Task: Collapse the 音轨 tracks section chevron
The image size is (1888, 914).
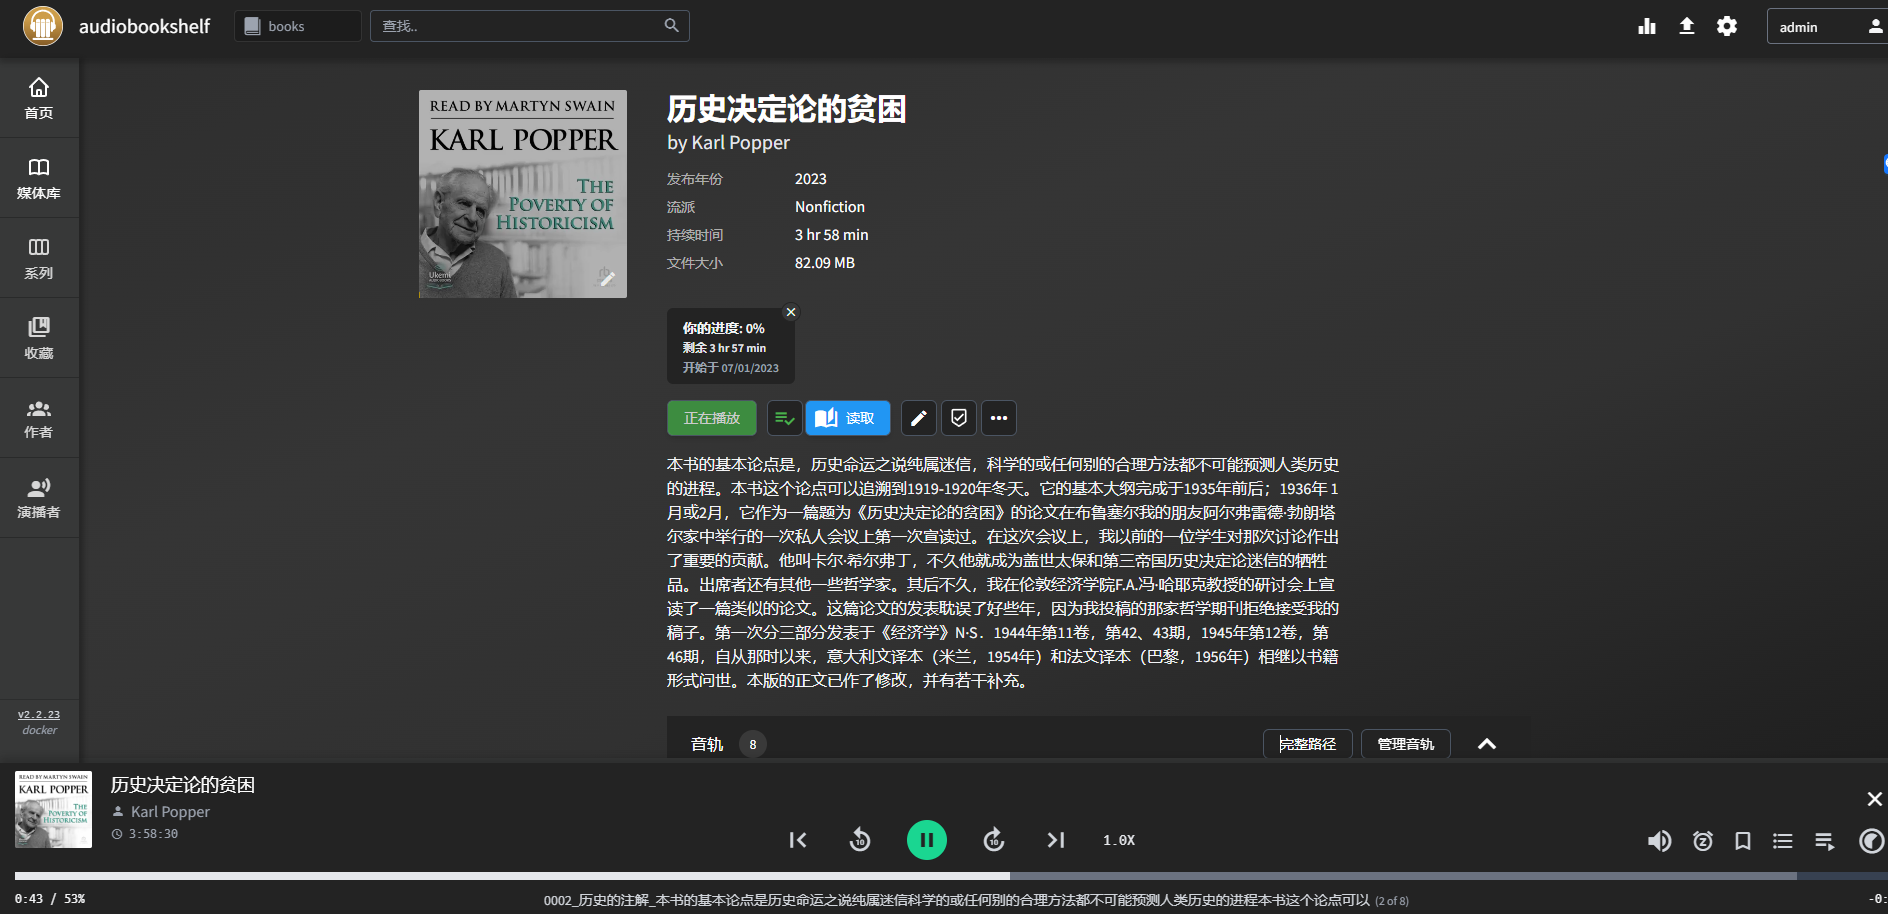Action: (x=1487, y=744)
